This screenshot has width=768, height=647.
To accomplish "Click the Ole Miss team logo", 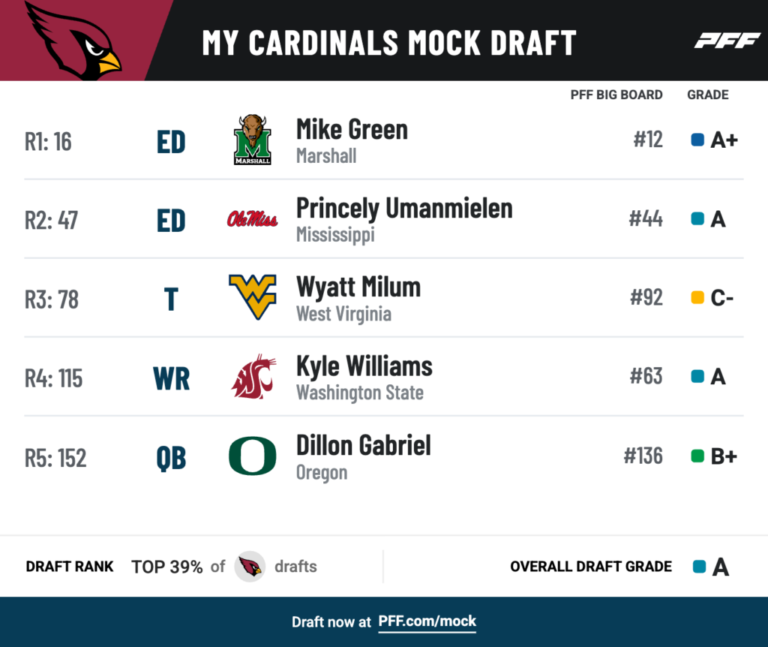I will pos(252,219).
